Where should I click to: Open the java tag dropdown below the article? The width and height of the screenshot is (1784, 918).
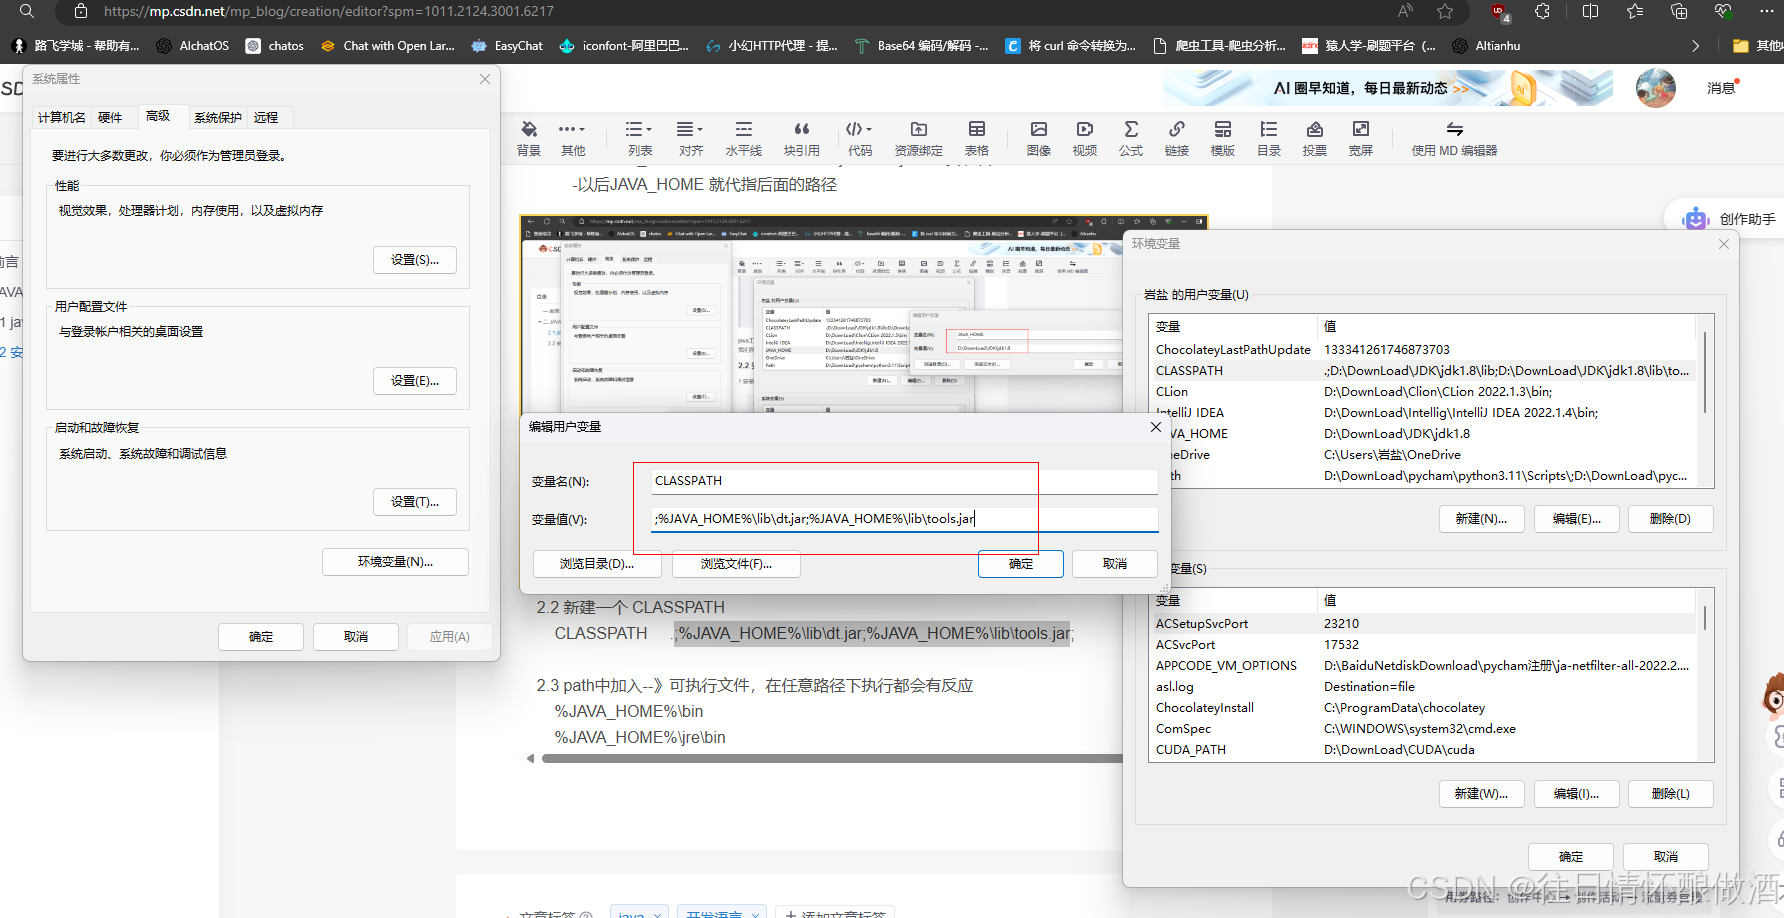(x=641, y=914)
